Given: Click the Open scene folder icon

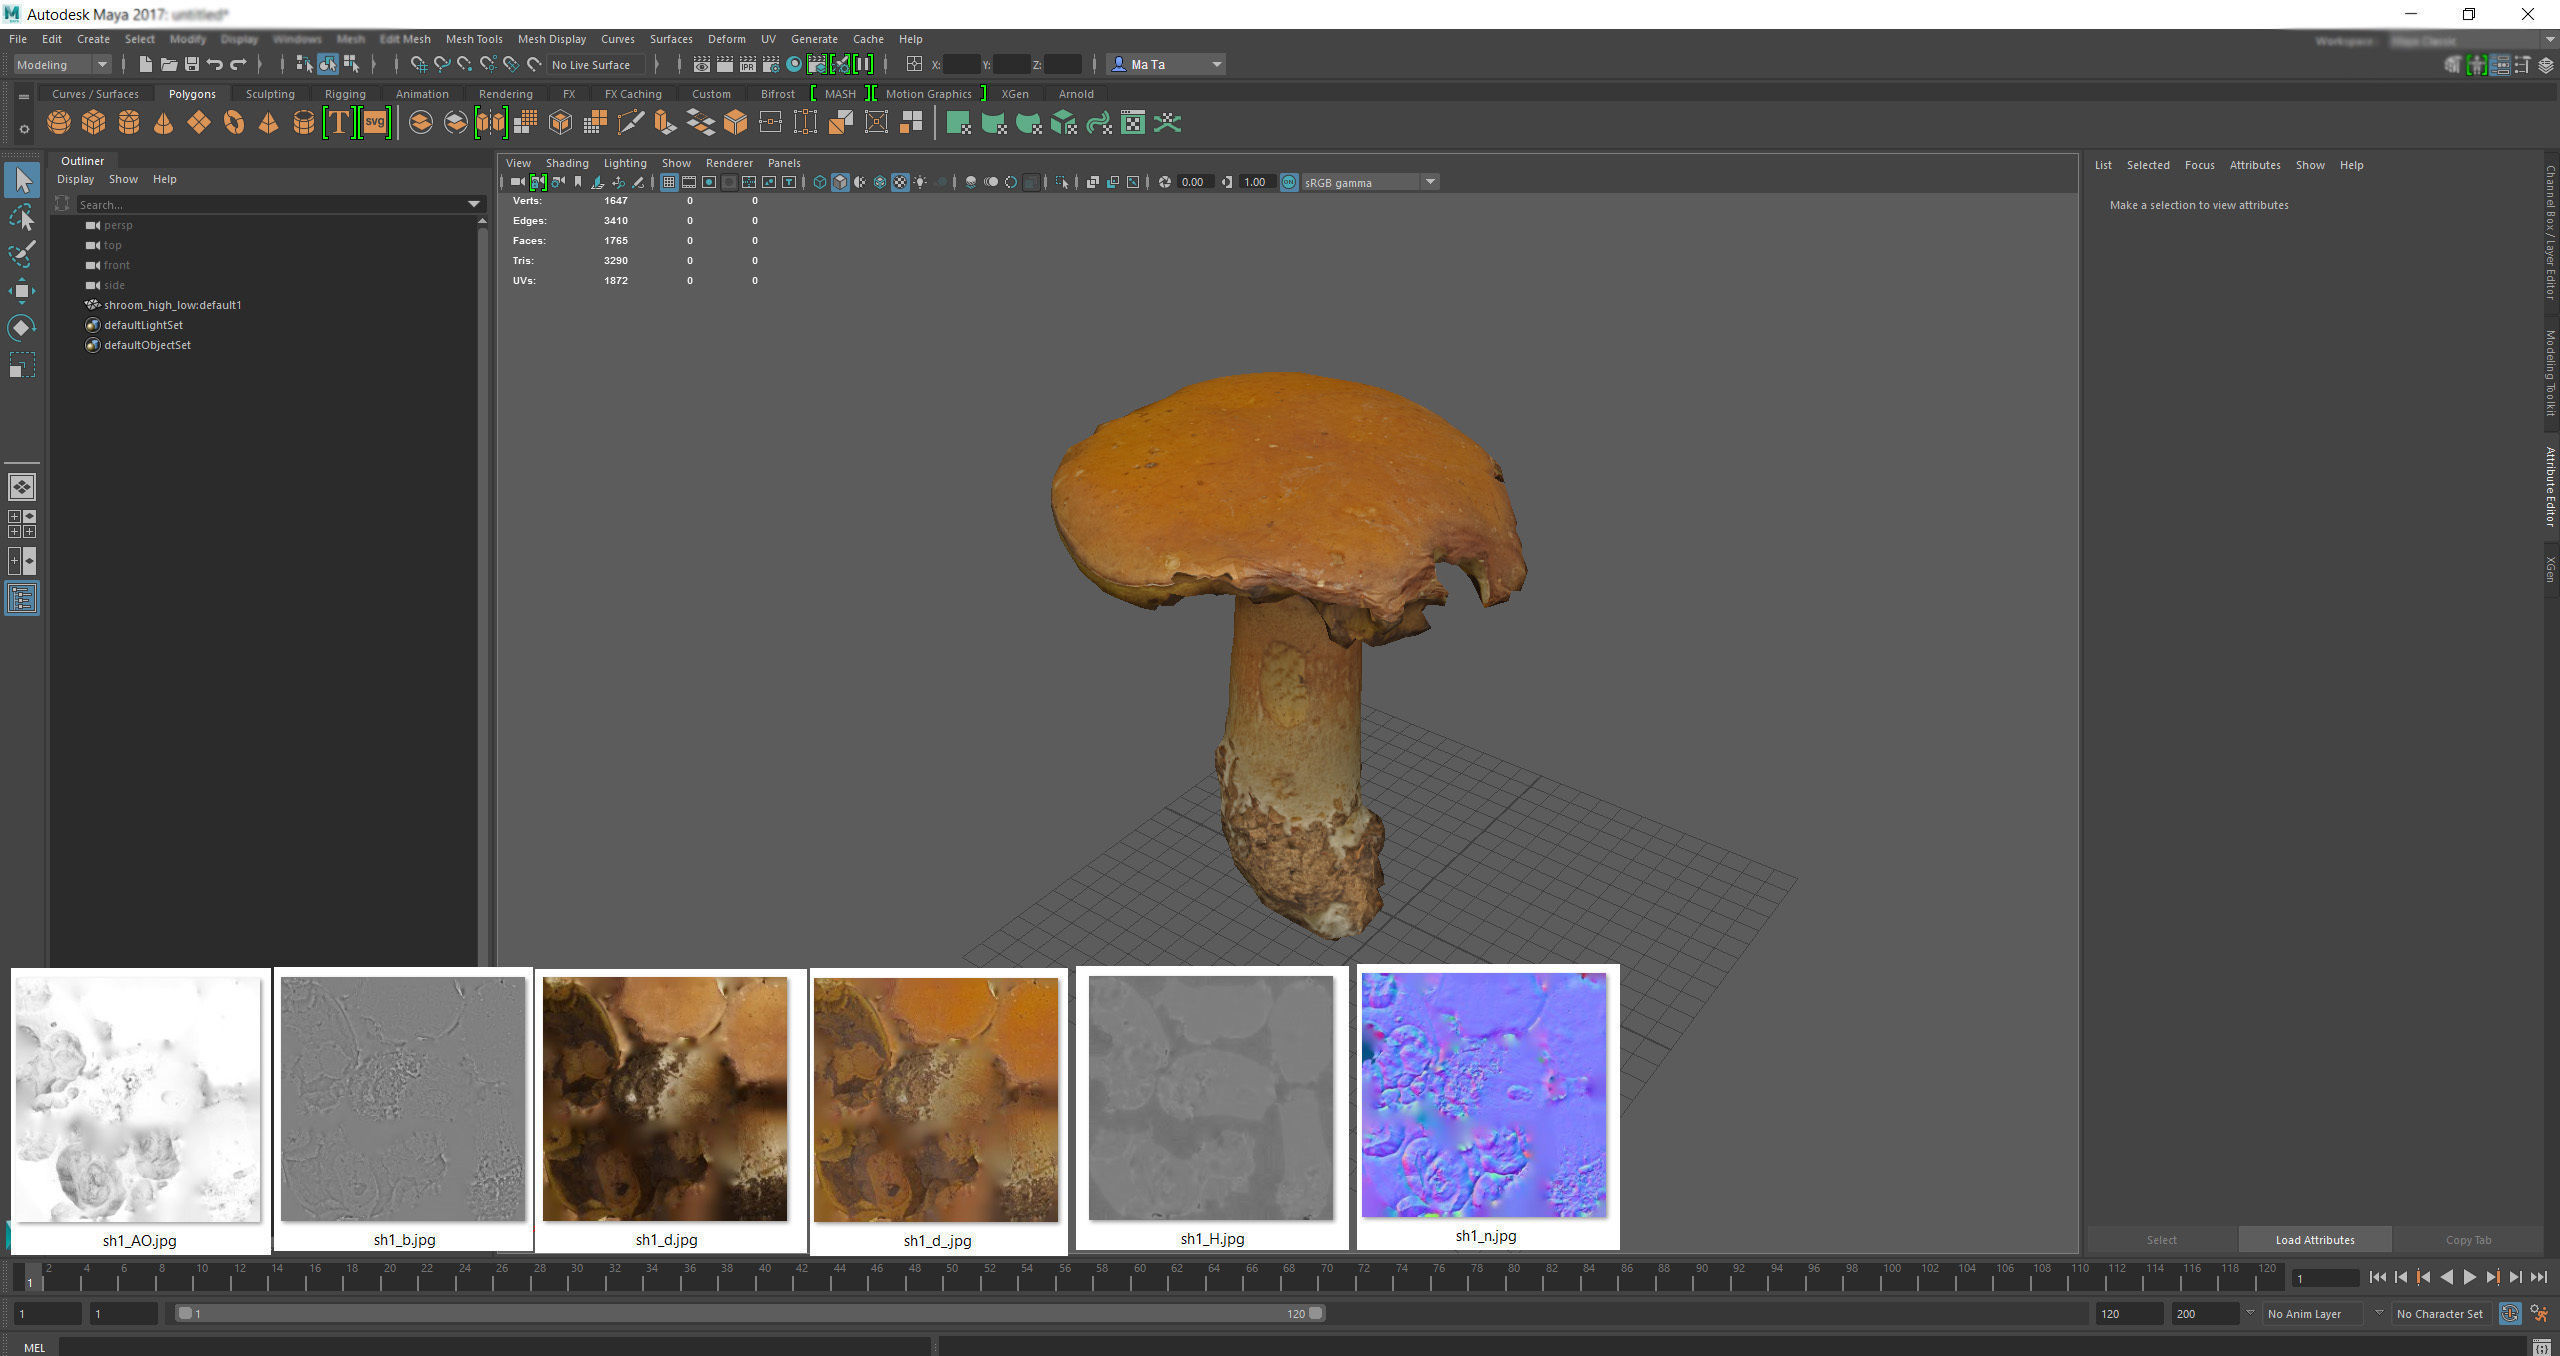Looking at the screenshot, I should pyautogui.click(x=169, y=64).
